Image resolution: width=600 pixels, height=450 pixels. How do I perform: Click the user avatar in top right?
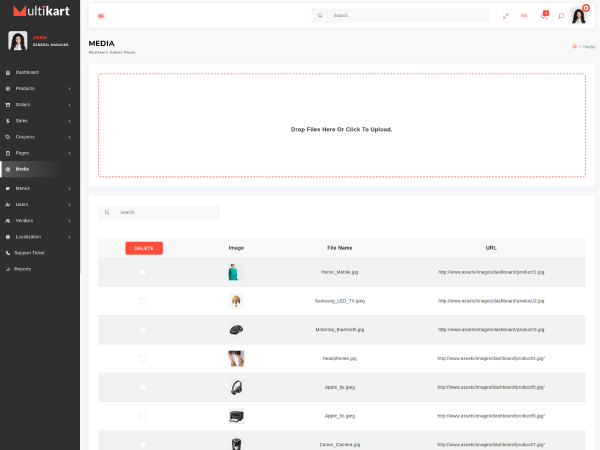click(x=579, y=15)
